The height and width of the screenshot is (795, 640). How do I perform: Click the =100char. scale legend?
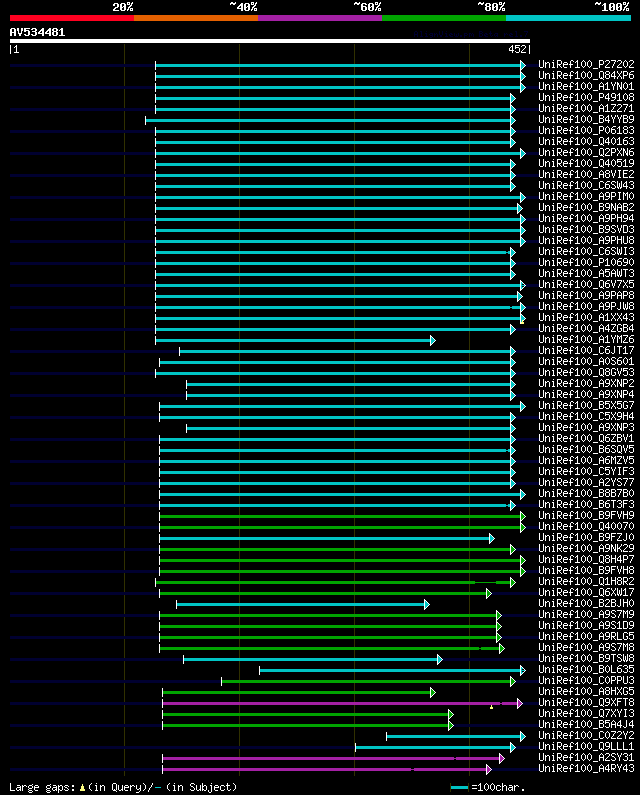coord(488,787)
